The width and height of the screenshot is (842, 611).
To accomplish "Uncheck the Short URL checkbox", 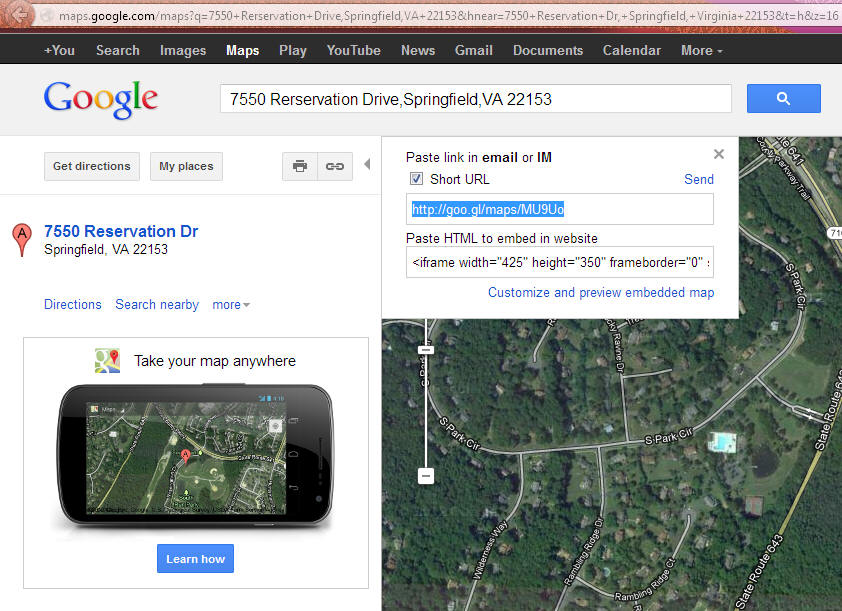I will (416, 179).
